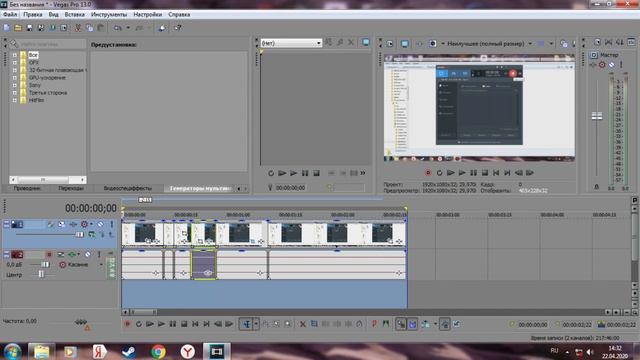The height and width of the screenshot is (360, 640).
Task: Go to start in the timeline transport
Action: coord(196,324)
